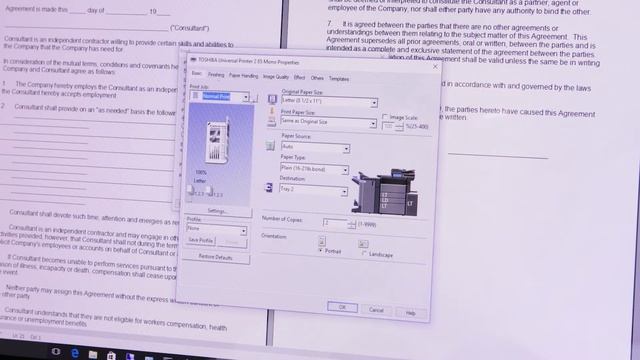Open the Paper Source dropdown
This screenshot has height=360, width=640.
click(x=346, y=149)
